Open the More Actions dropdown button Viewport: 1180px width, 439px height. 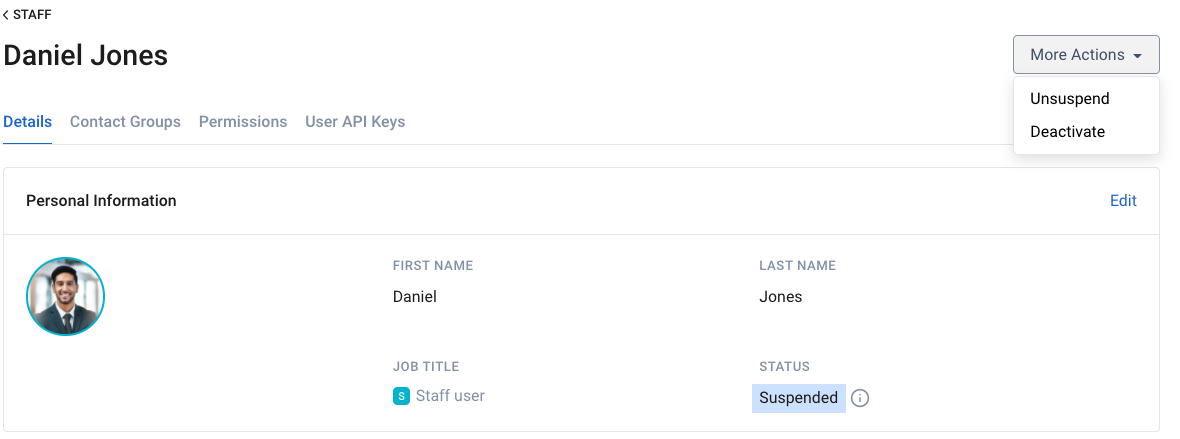[1086, 54]
